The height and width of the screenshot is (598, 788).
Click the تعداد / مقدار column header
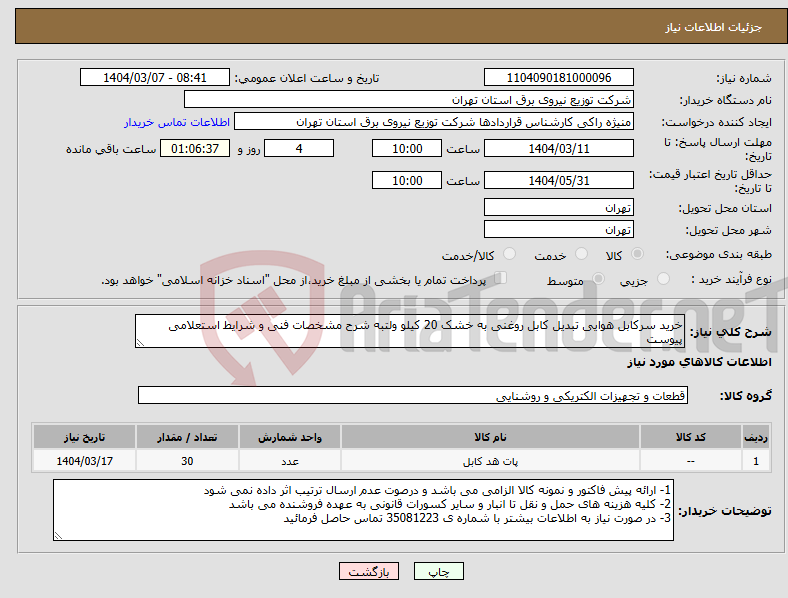[x=187, y=437]
